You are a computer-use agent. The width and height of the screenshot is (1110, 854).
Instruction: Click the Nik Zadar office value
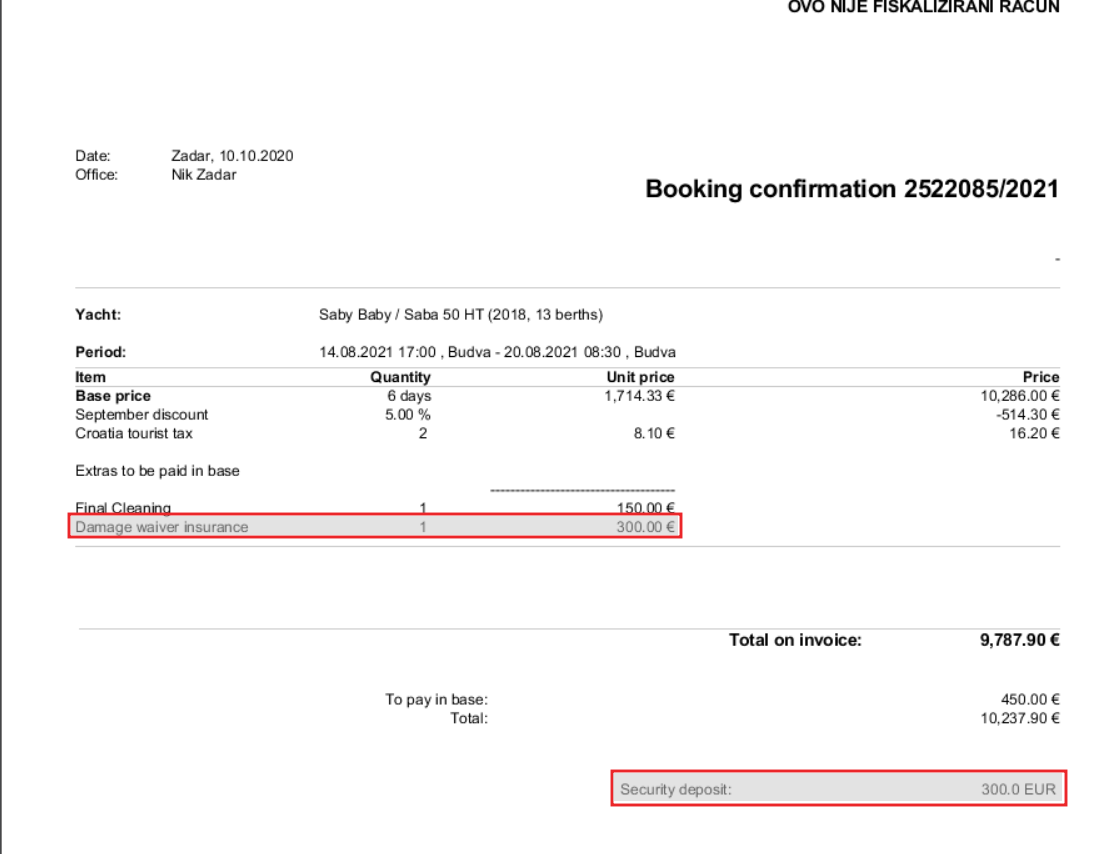pos(204,175)
